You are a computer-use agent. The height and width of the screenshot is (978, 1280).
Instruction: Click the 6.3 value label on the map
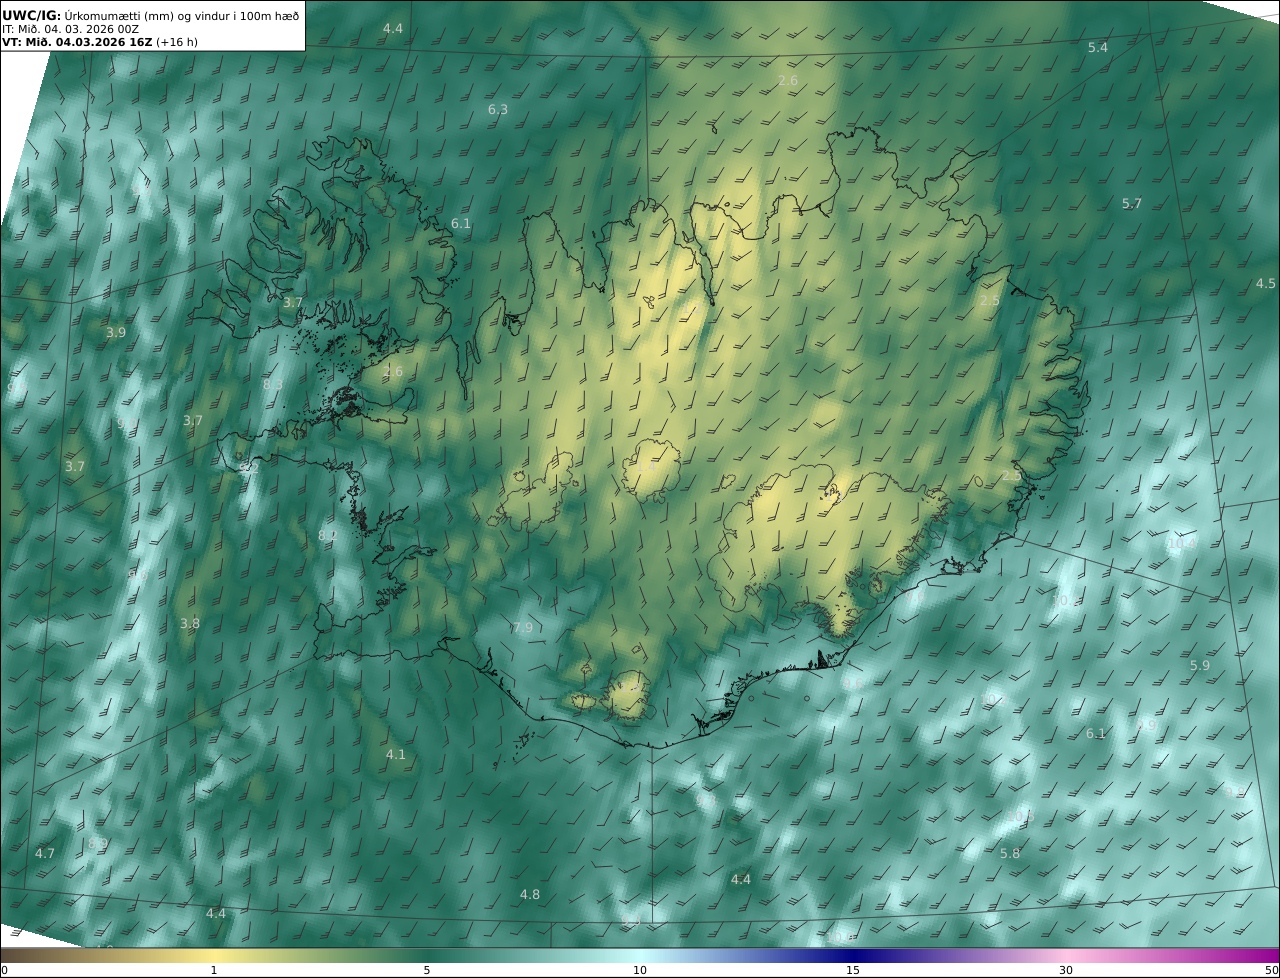(498, 110)
